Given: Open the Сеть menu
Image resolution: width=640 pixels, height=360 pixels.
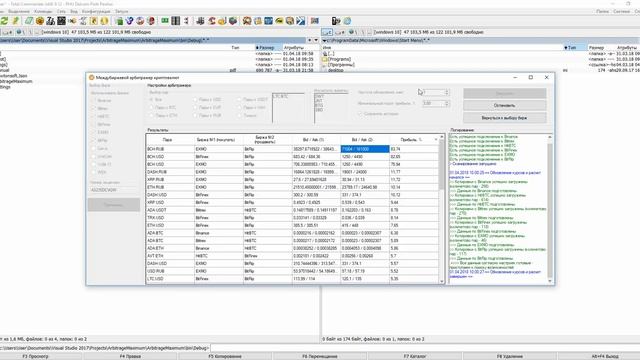Looking at the screenshot, I should 61,11.
